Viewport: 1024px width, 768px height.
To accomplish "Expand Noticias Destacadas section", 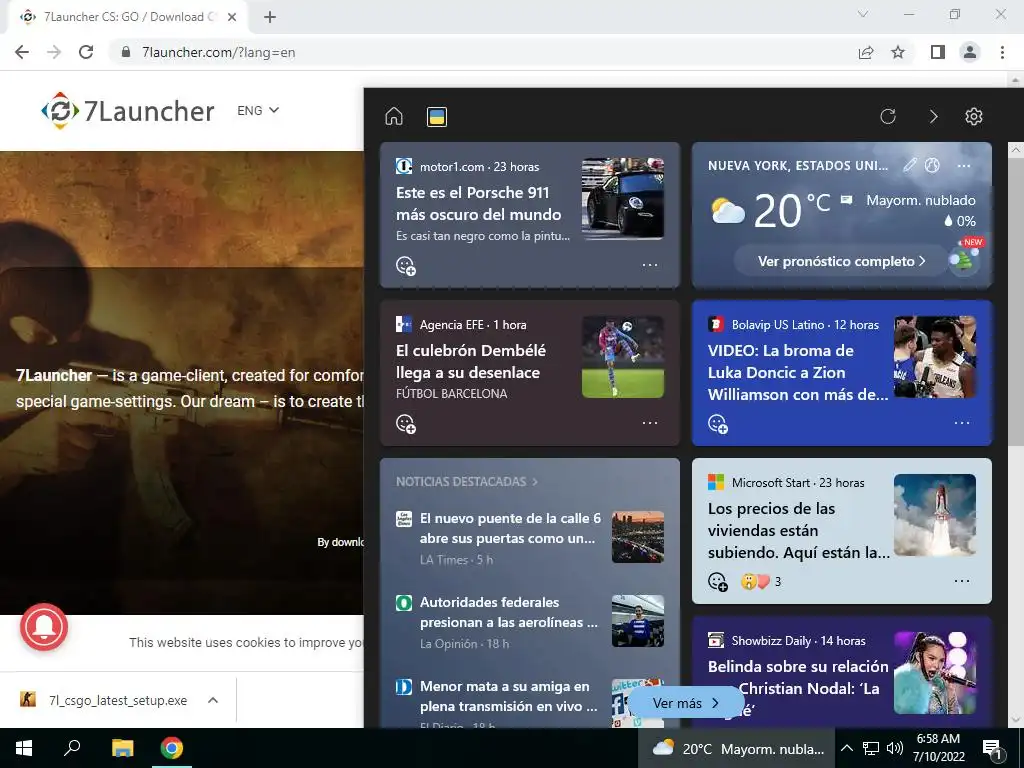I will tap(467, 481).
